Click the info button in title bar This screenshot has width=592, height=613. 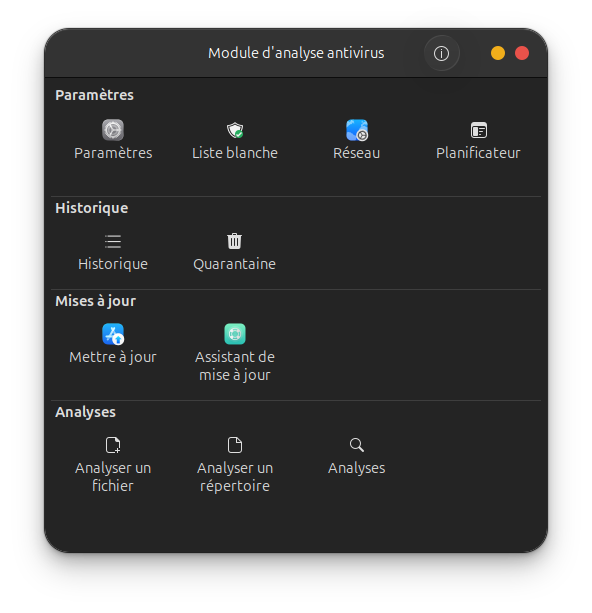pyautogui.click(x=441, y=53)
